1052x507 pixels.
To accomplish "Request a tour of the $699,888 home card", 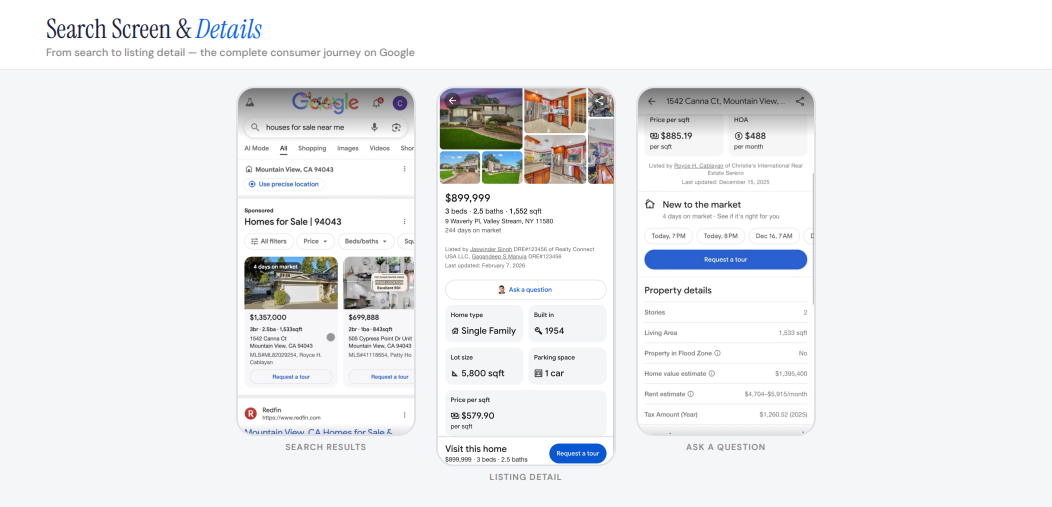I will pos(381,377).
